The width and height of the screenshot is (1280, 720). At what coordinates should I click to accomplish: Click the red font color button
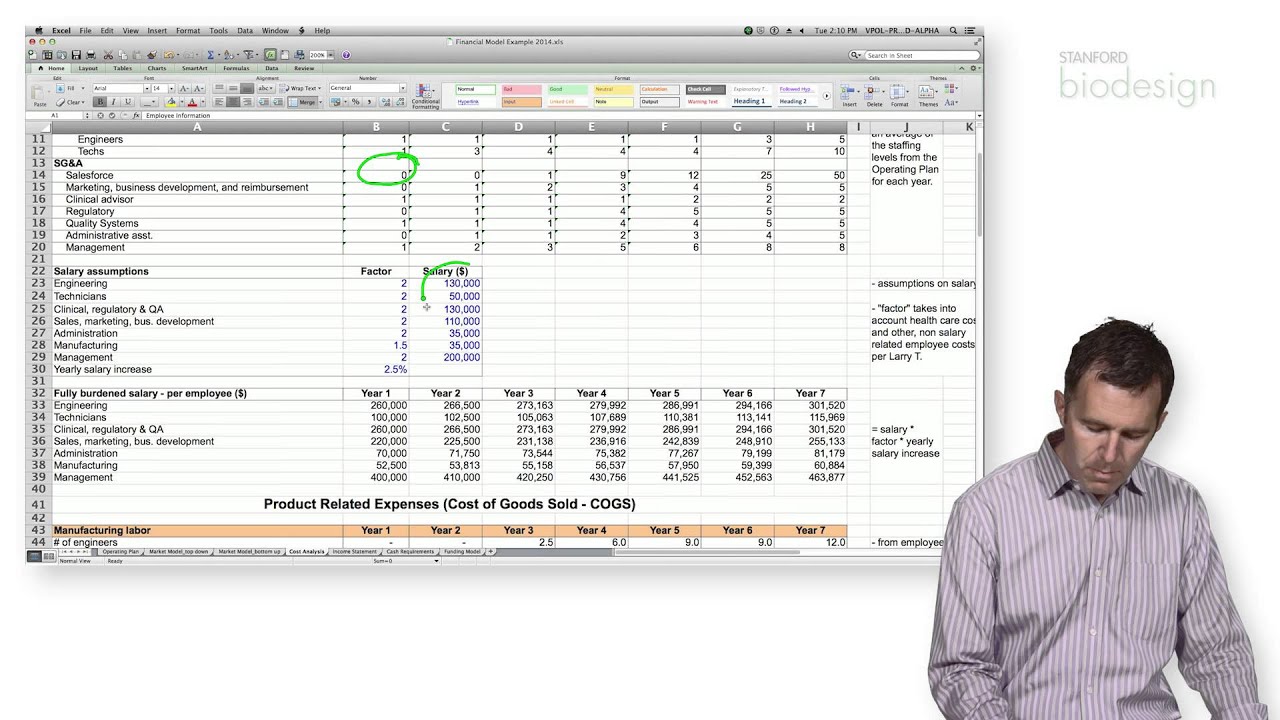[x=192, y=102]
